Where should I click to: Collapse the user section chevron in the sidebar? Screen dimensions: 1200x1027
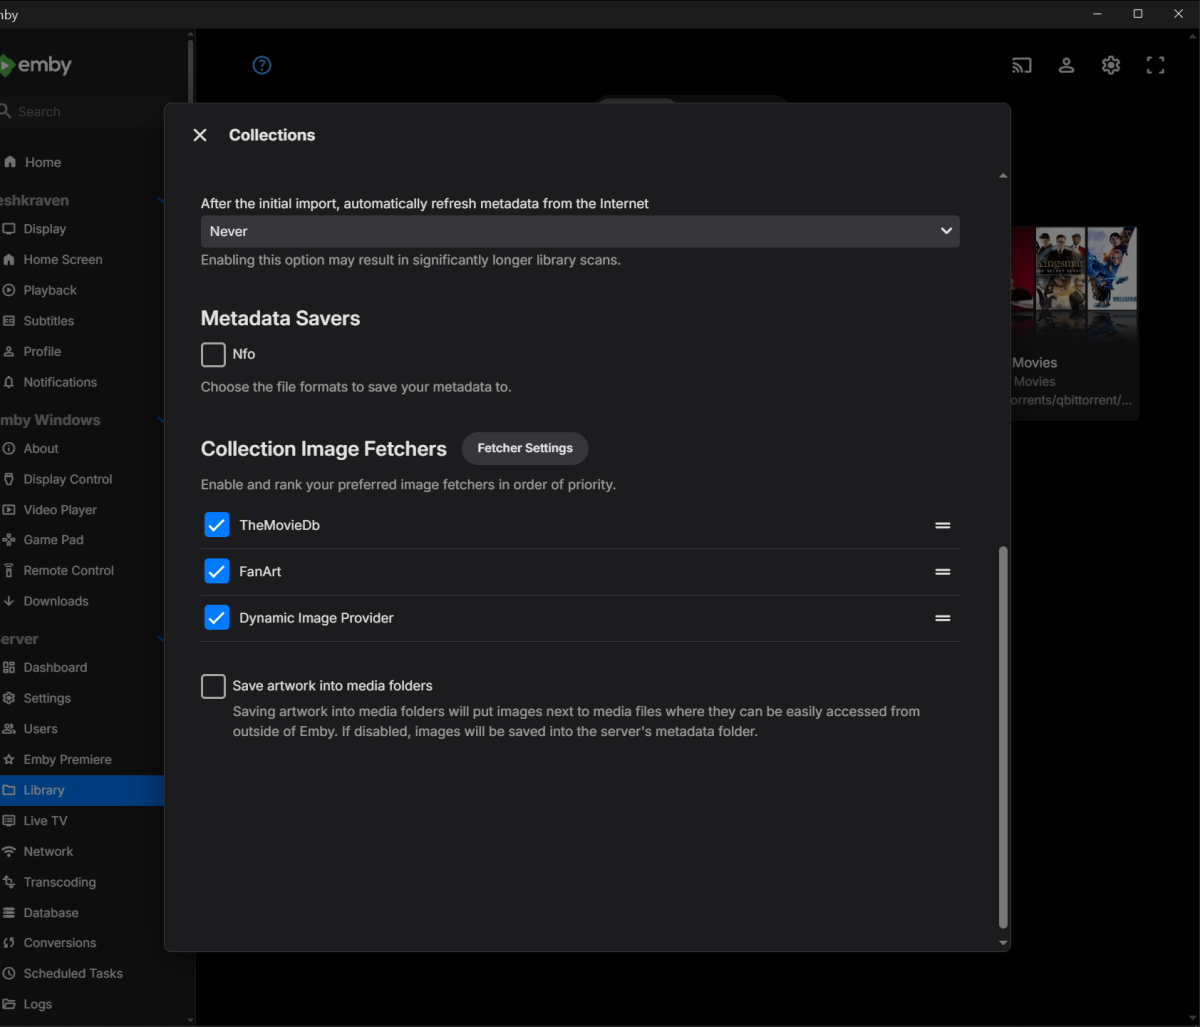coord(160,201)
